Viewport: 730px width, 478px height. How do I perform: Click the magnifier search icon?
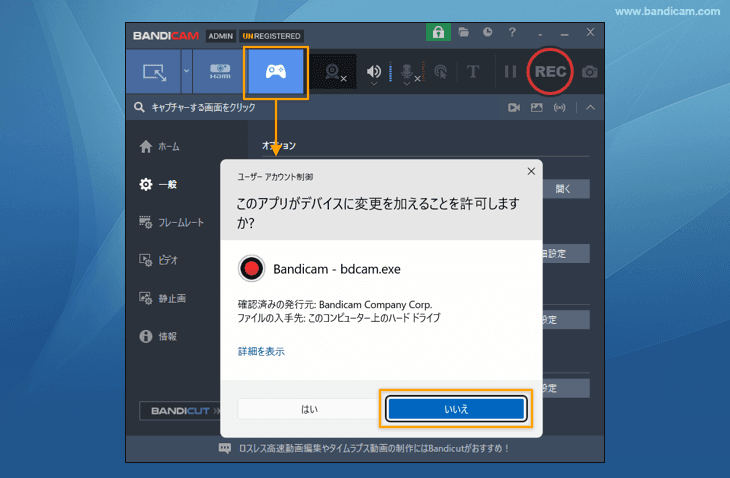click(x=139, y=108)
